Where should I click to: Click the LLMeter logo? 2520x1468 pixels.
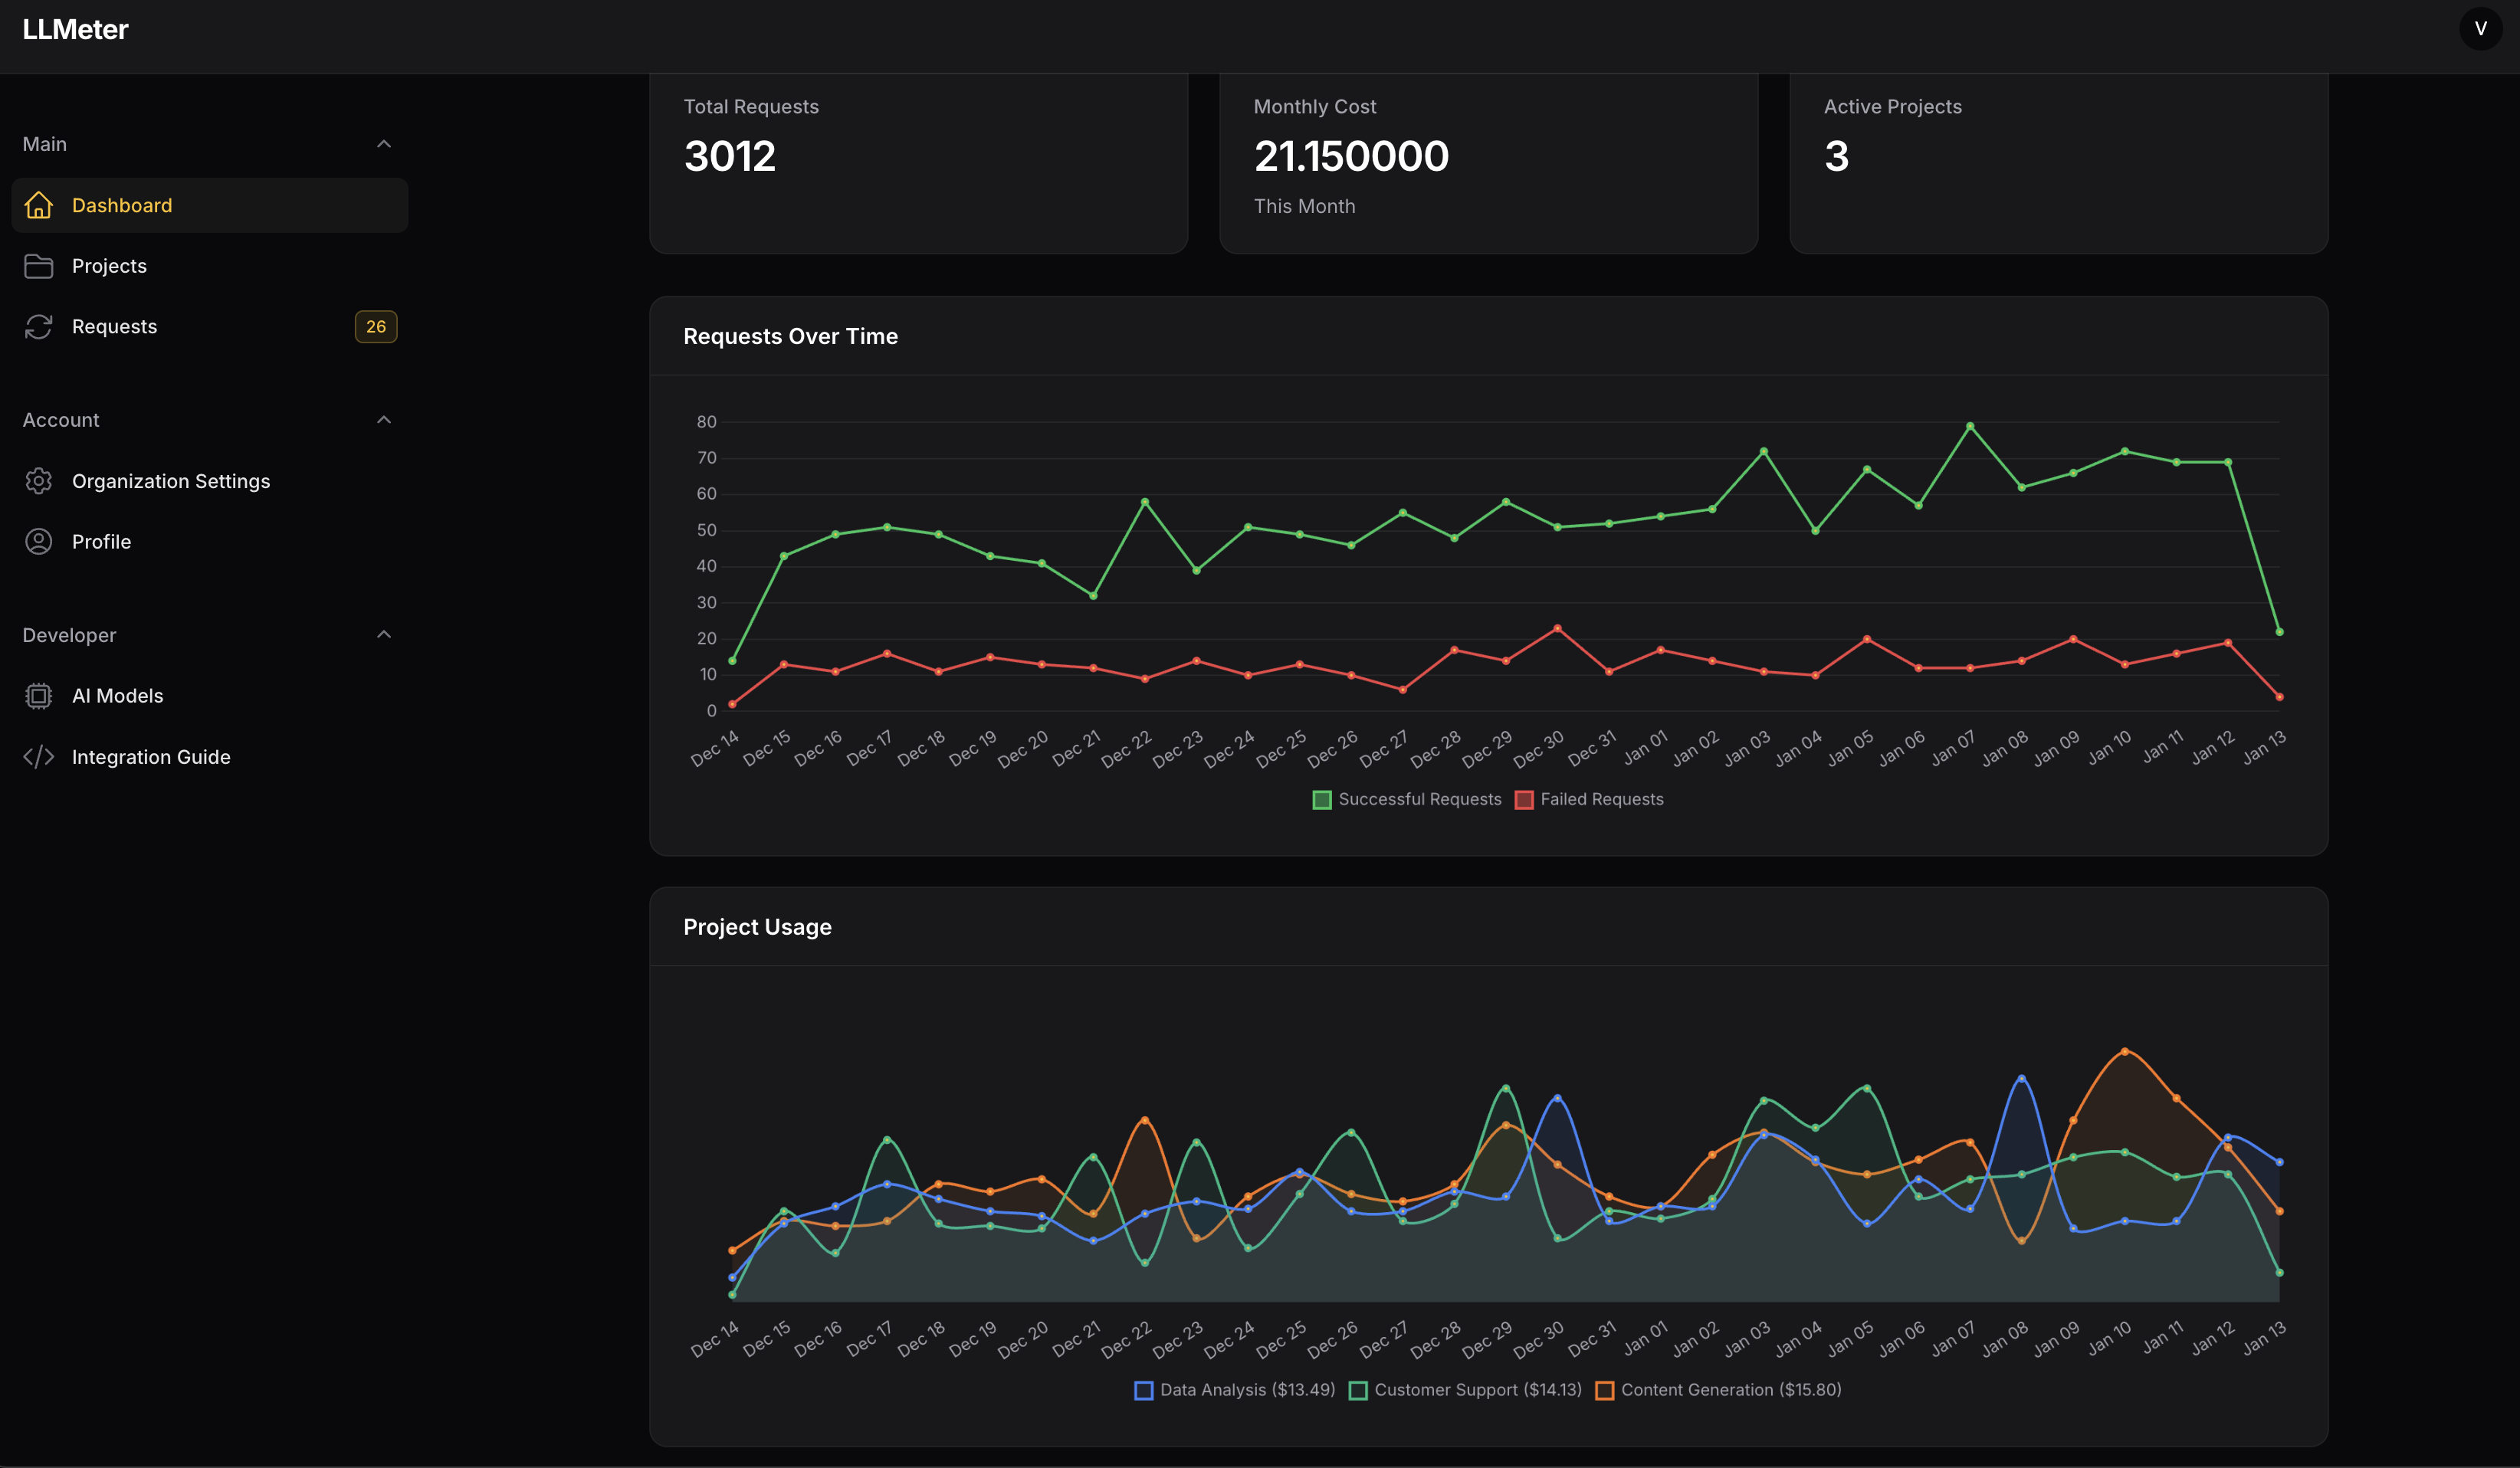(x=75, y=28)
